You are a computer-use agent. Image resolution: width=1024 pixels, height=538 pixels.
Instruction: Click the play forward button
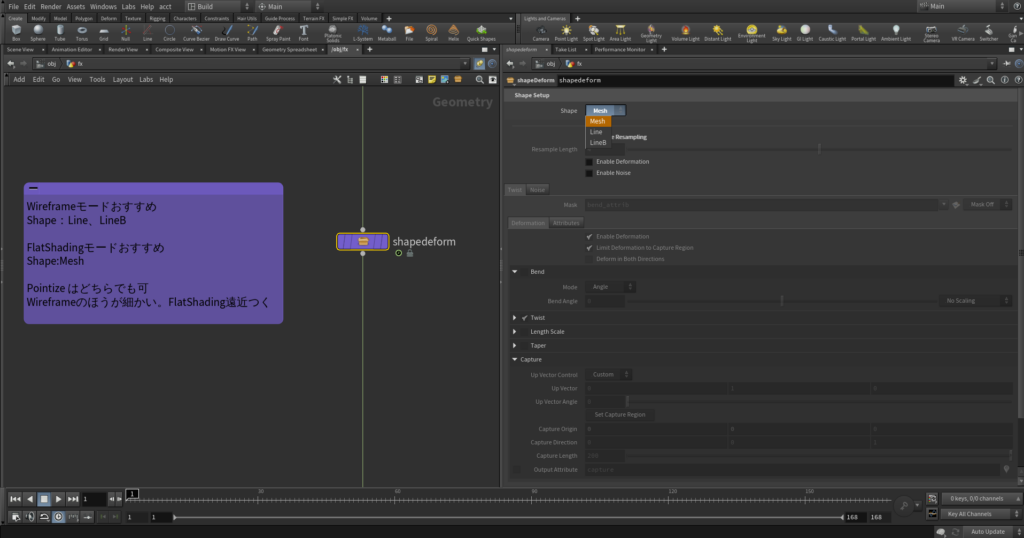pyautogui.click(x=59, y=498)
